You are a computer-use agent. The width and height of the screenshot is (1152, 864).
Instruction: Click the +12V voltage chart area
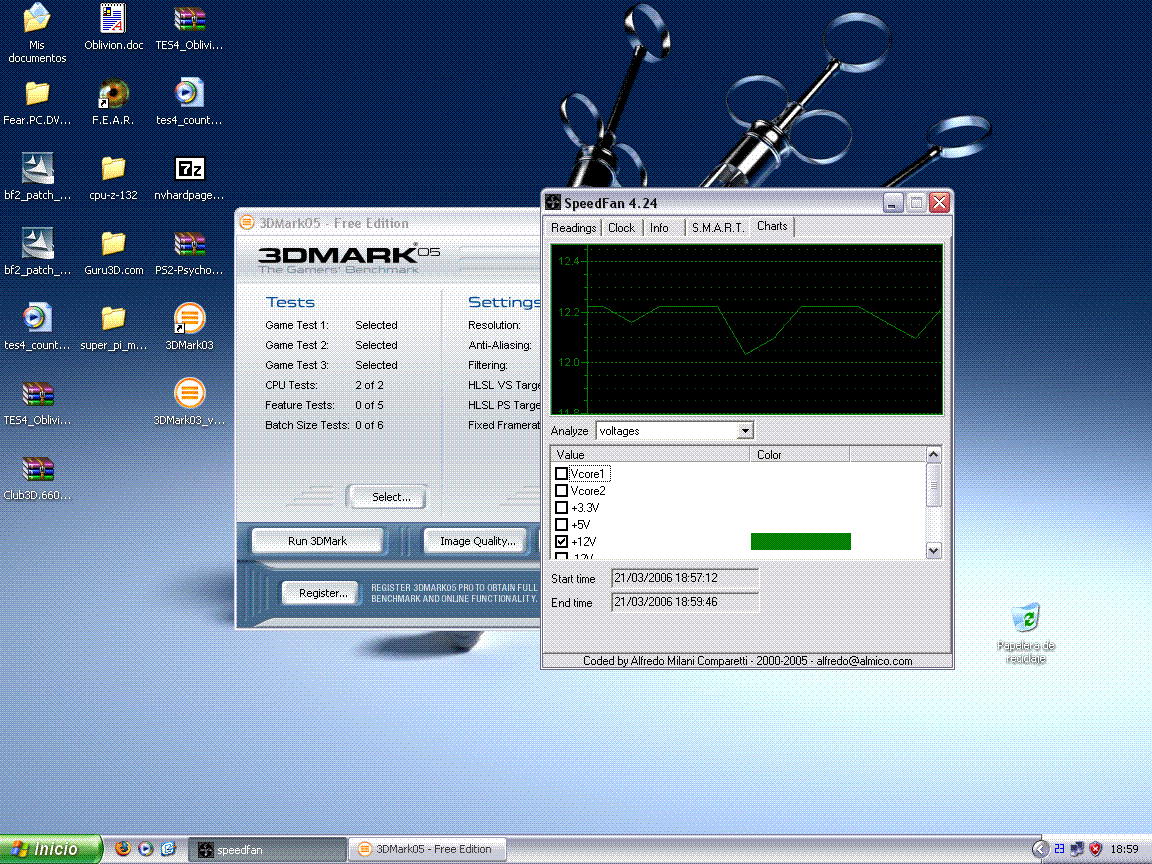[x=746, y=329]
